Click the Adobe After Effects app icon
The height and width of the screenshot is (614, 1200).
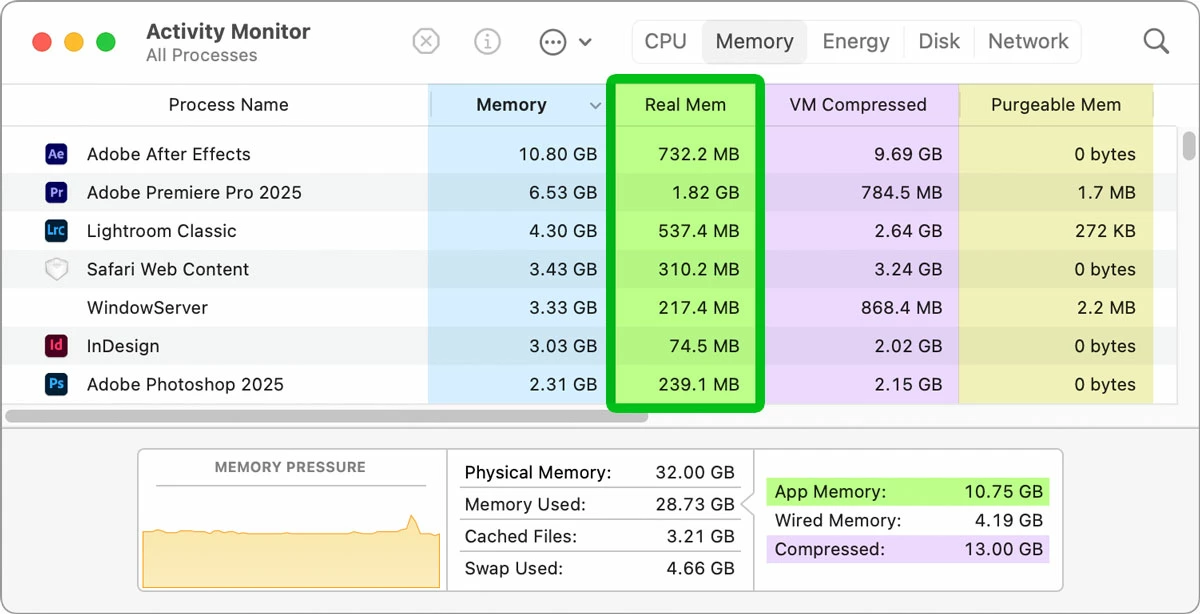pos(56,154)
